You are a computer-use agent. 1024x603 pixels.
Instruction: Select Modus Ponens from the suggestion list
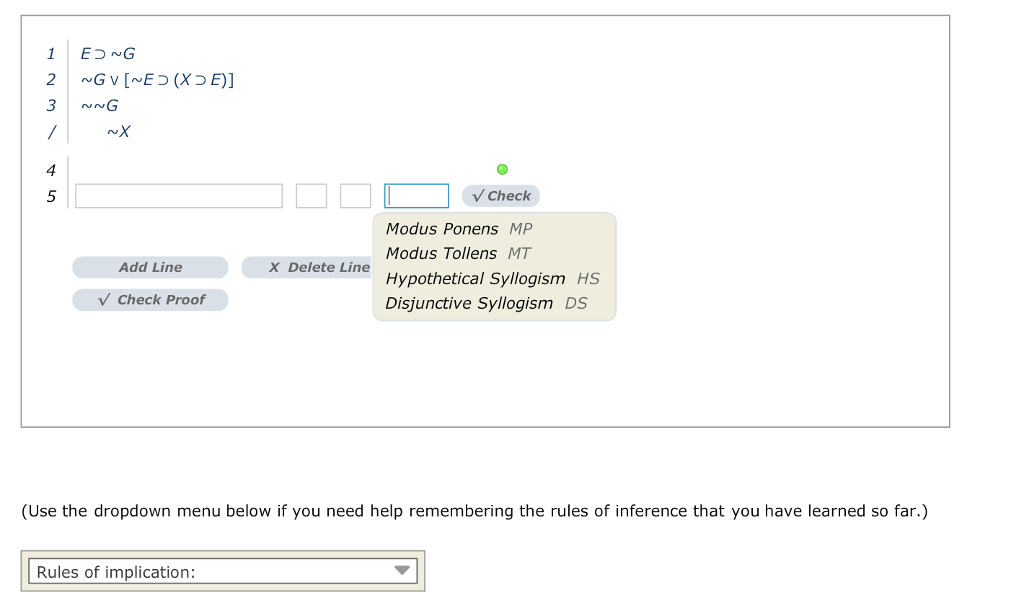tap(442, 228)
